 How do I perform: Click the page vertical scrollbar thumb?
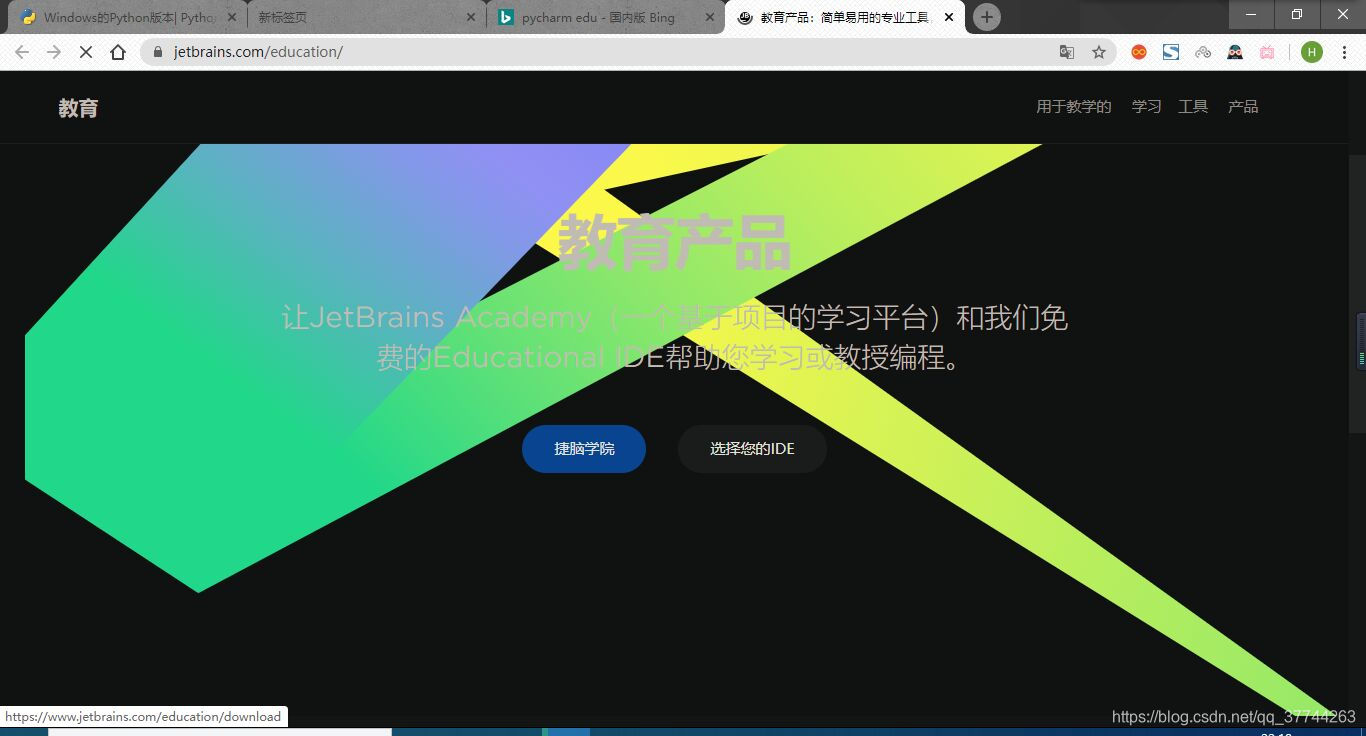pos(1357,294)
